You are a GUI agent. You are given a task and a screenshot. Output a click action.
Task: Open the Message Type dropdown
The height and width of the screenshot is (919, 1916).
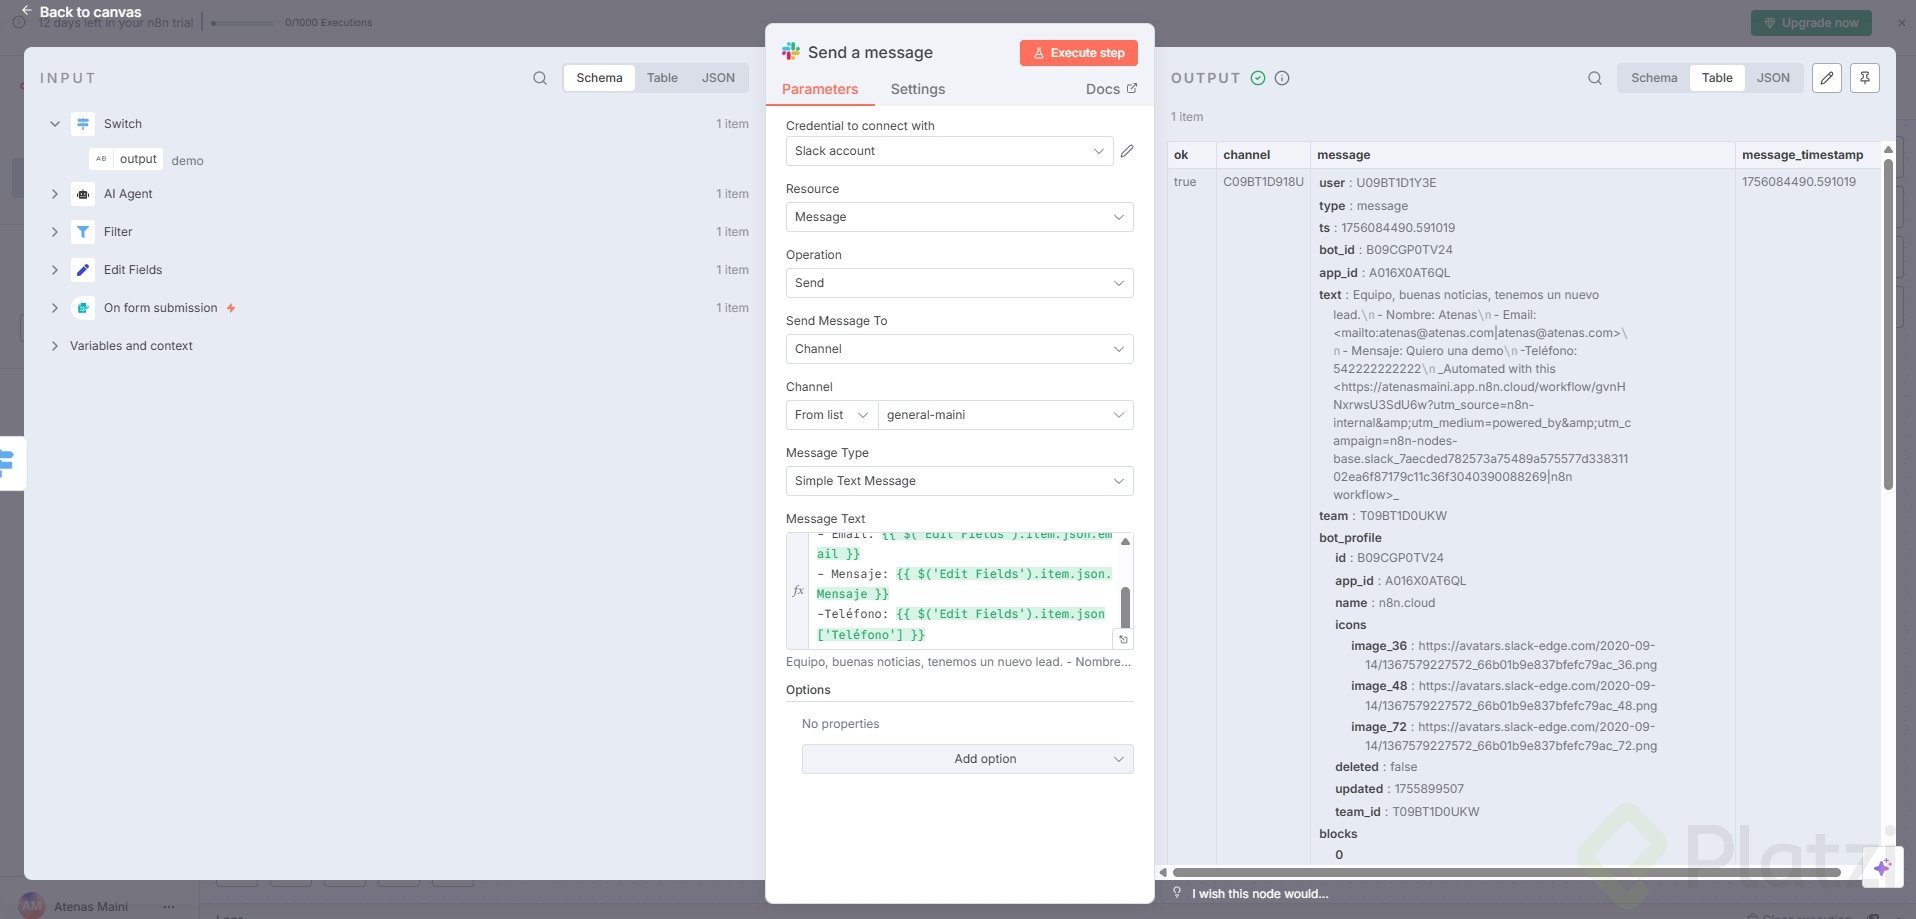[x=959, y=481]
